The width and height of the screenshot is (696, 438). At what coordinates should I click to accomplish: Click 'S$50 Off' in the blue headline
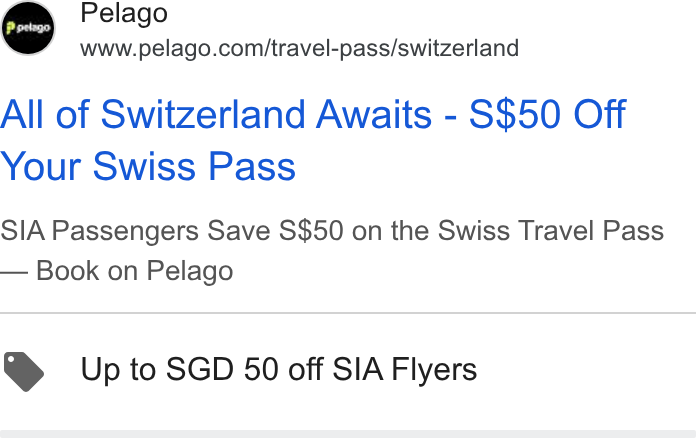(x=547, y=114)
